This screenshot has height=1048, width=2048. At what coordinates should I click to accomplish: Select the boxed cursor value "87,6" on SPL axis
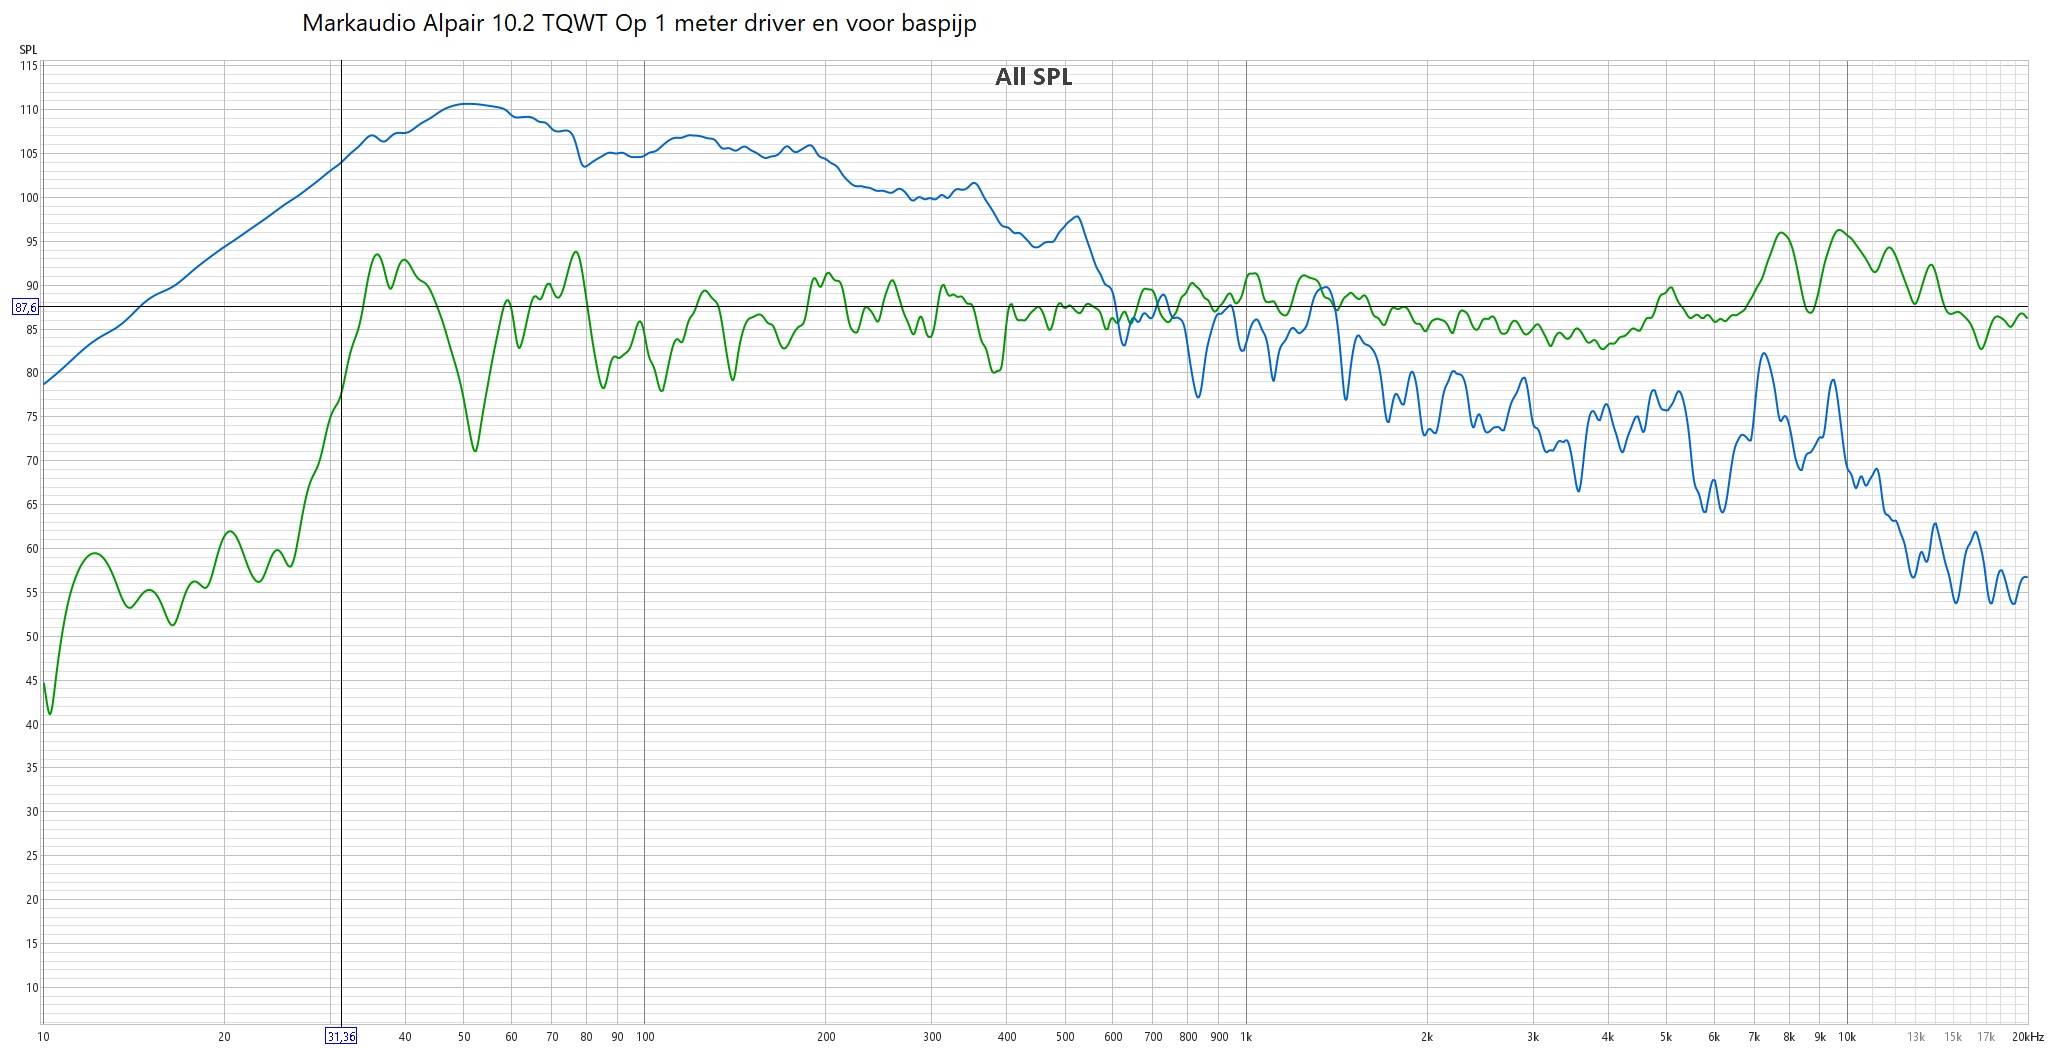(26, 307)
